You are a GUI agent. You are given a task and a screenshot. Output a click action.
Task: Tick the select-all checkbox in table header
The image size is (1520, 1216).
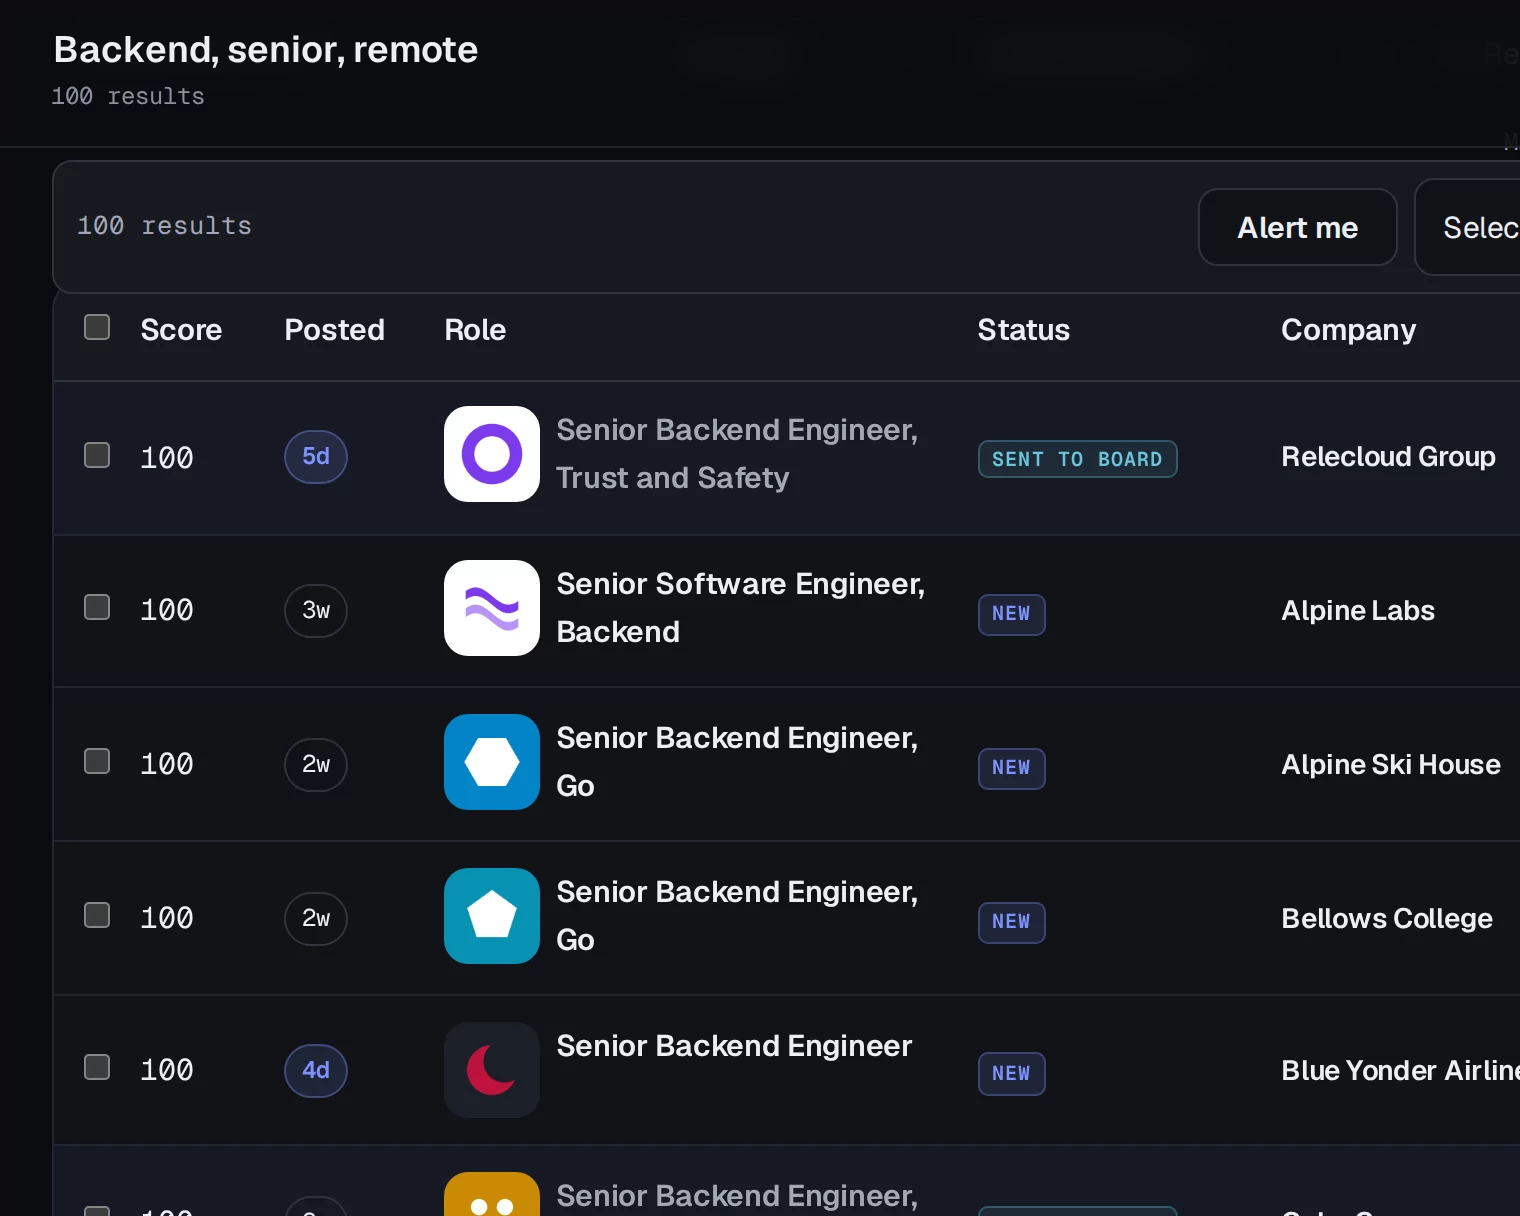97,327
